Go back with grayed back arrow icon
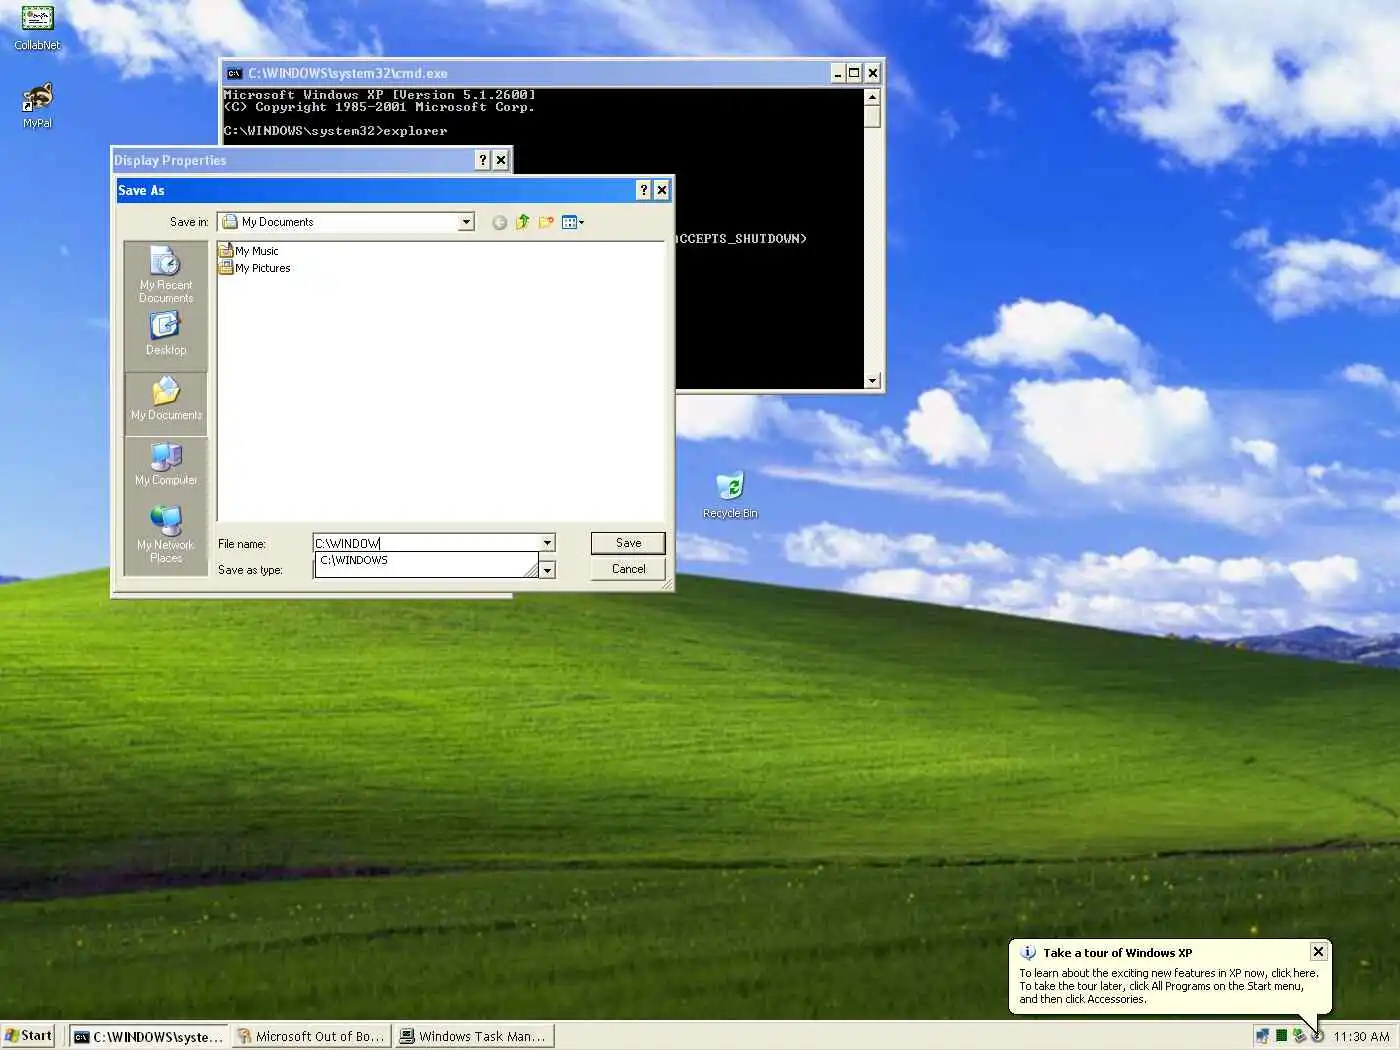Screen dimensions: 1400x1050 (499, 222)
